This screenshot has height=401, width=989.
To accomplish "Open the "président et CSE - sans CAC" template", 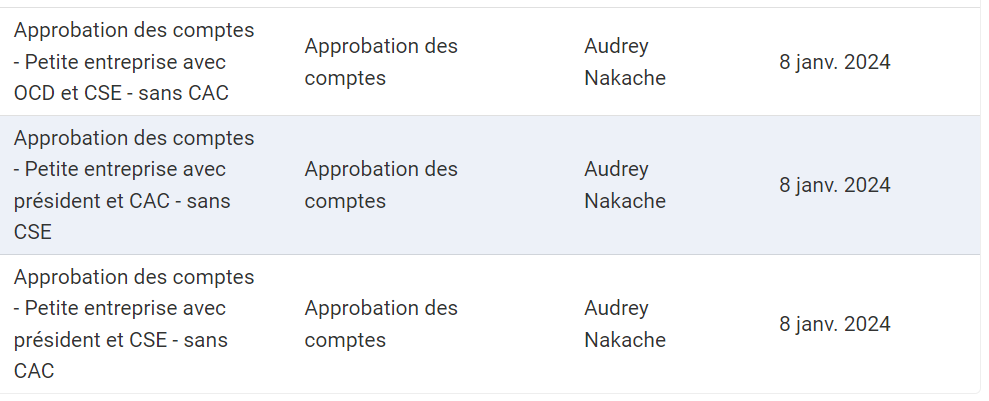I will pos(134,324).
